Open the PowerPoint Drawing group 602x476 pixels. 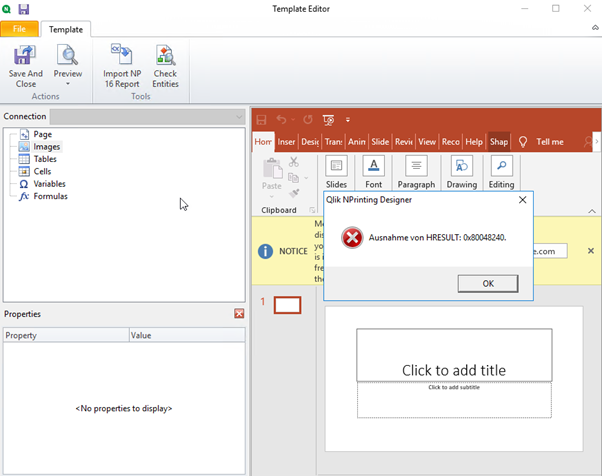[461, 171]
